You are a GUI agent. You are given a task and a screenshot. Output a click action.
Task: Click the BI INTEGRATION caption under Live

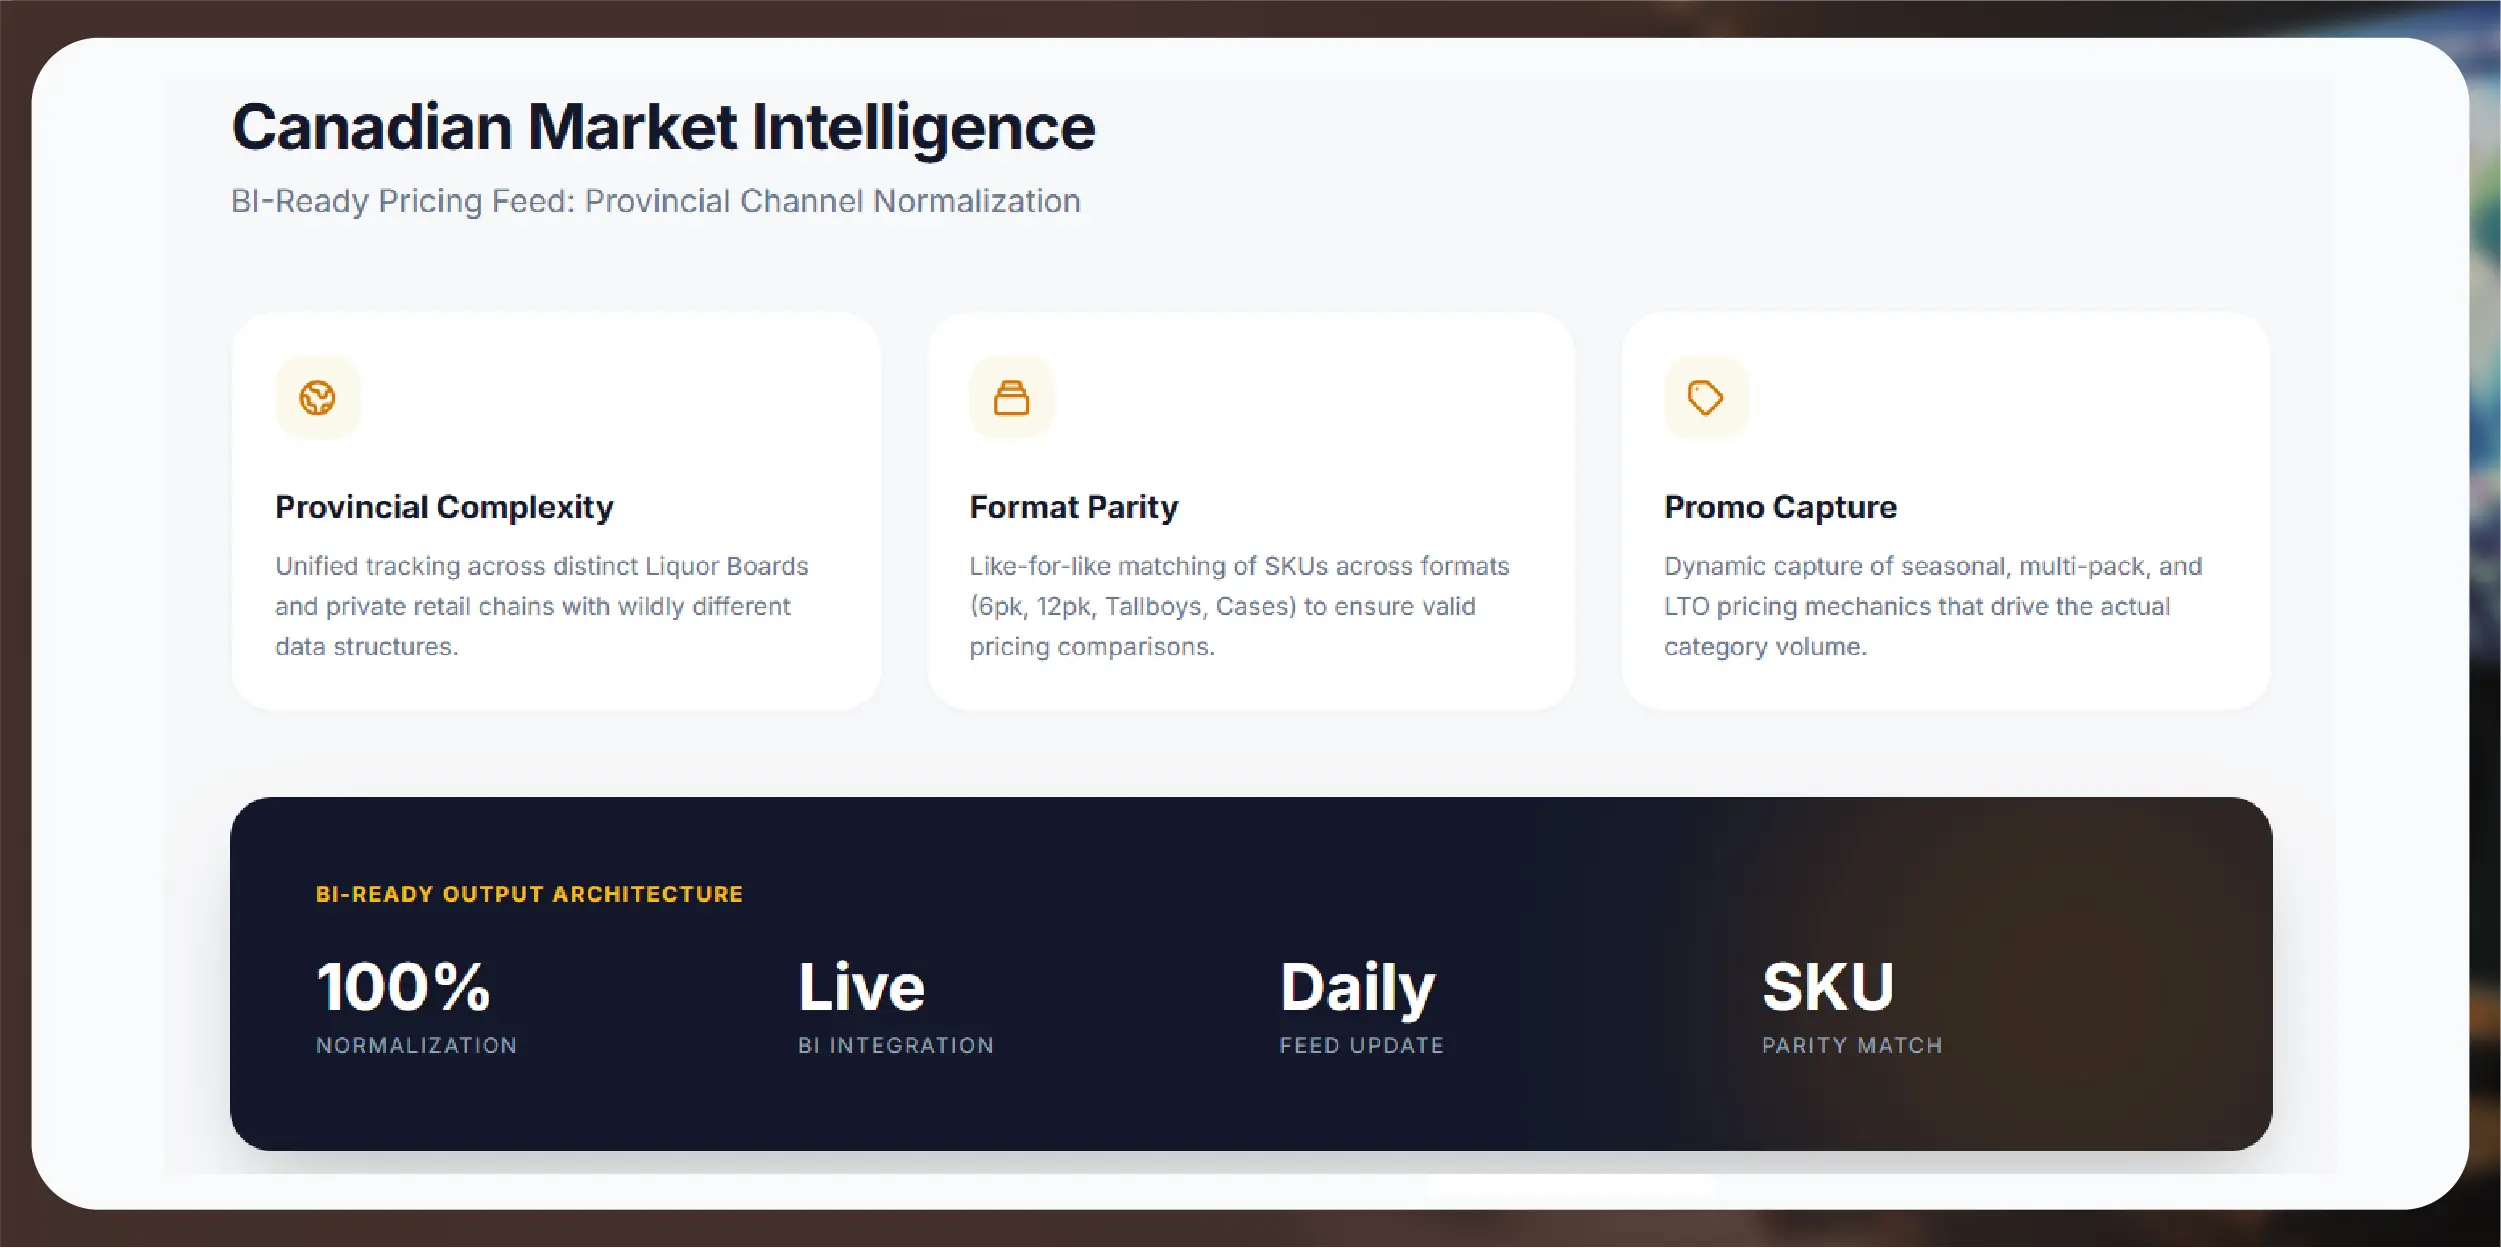pyautogui.click(x=896, y=1045)
